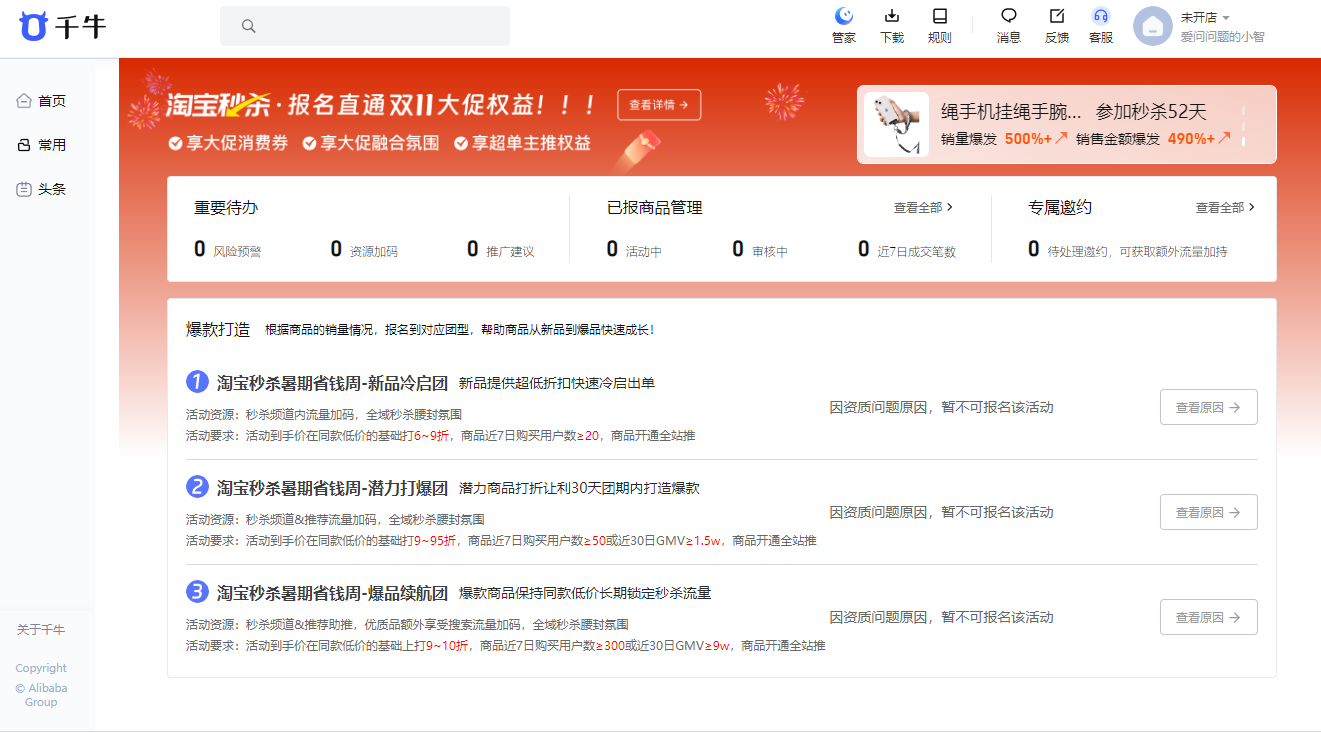Click the number 3 badge for 爆品续航团
The image size is (1321, 732).
[x=197, y=592]
